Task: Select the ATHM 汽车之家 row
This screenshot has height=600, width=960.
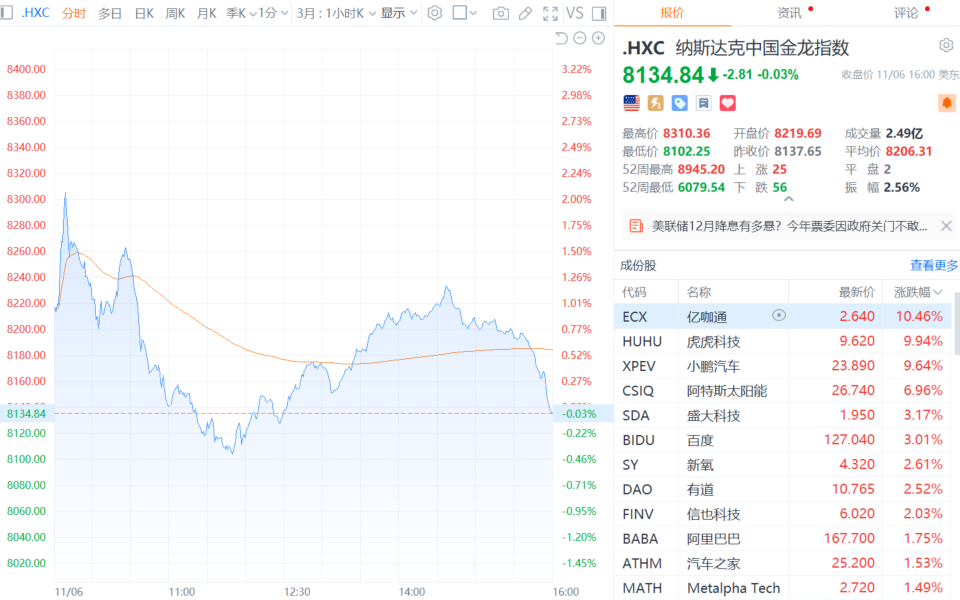Action: coord(784,563)
